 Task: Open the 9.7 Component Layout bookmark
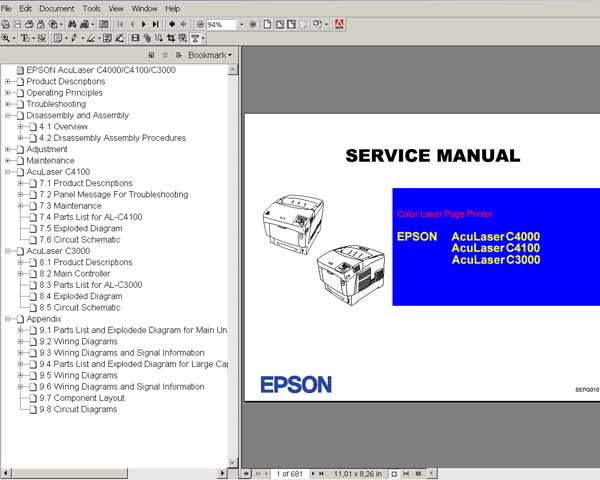(82, 398)
